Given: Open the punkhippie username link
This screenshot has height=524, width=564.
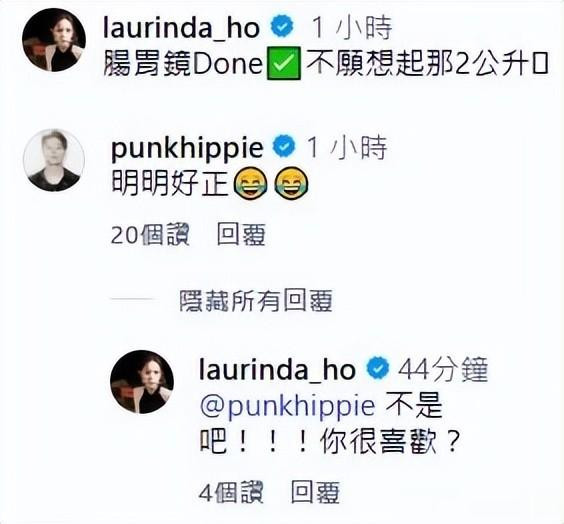Looking at the screenshot, I should coord(187,148).
